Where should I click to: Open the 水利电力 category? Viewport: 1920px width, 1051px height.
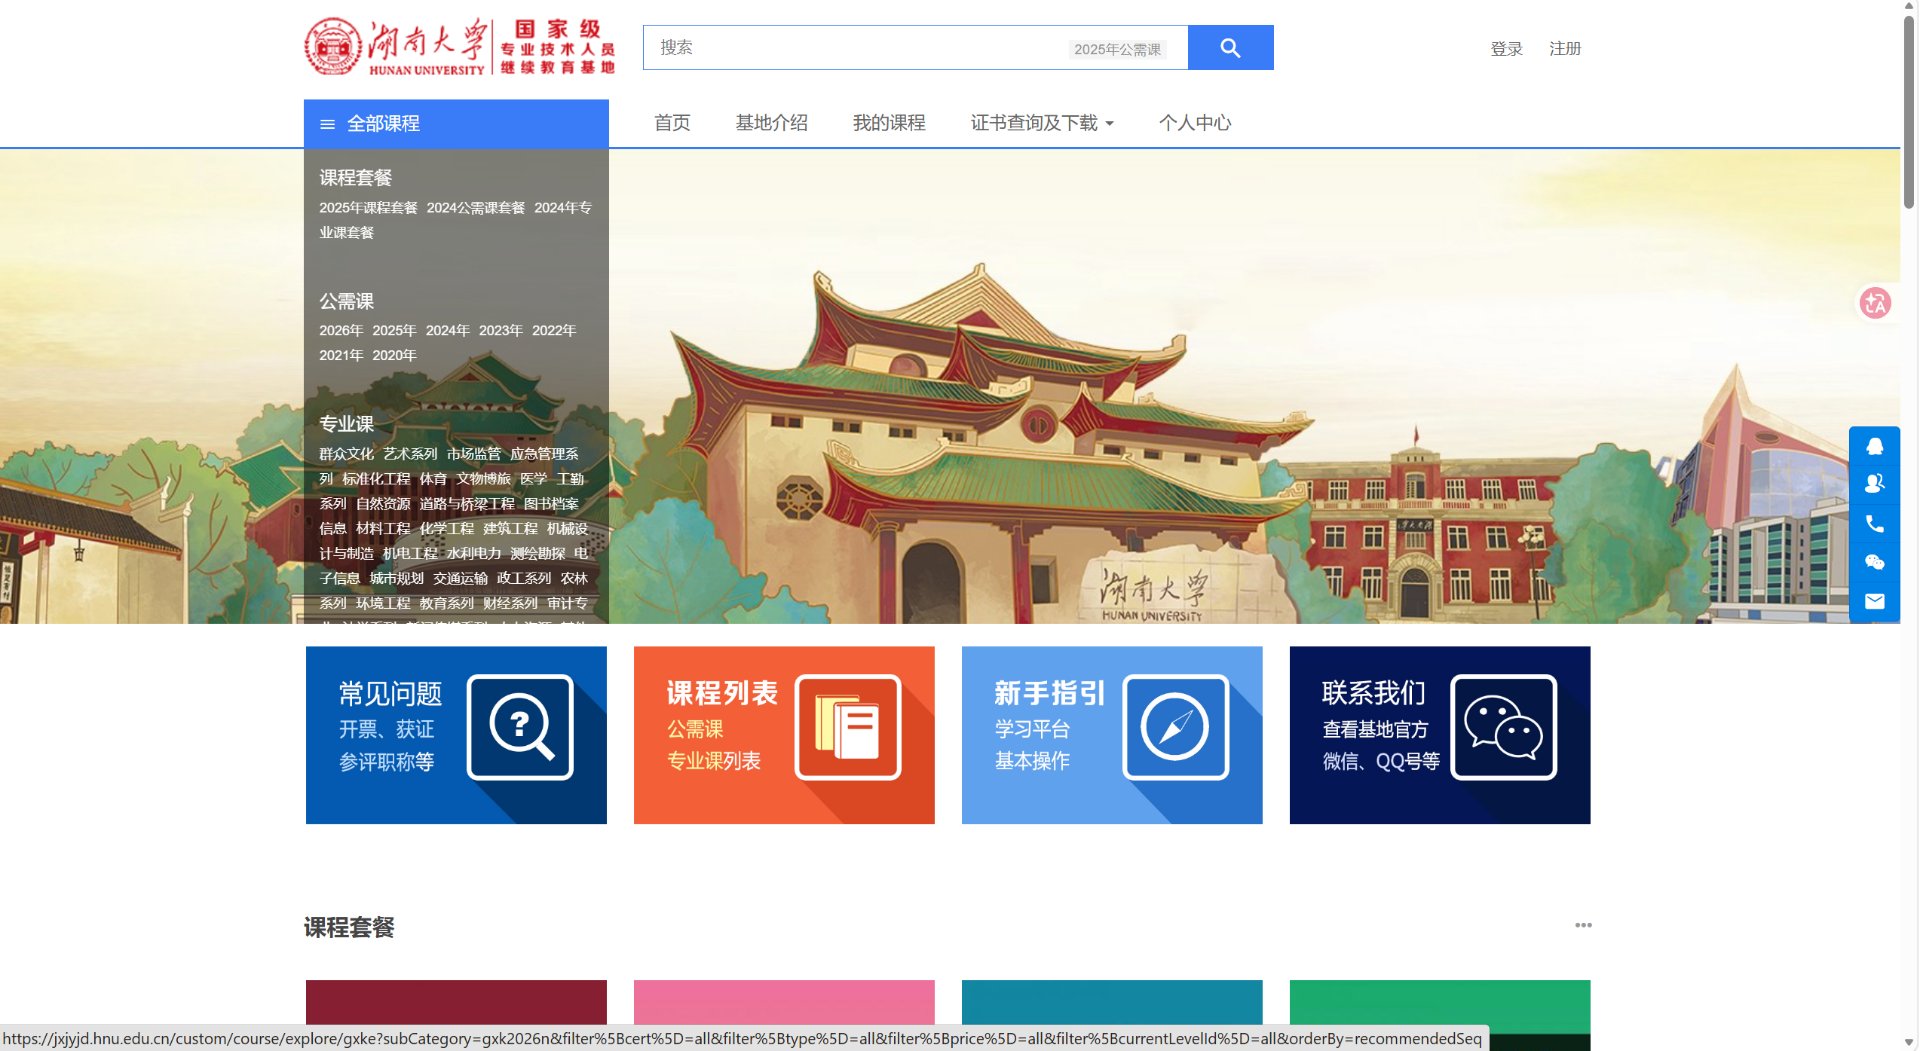tap(474, 554)
